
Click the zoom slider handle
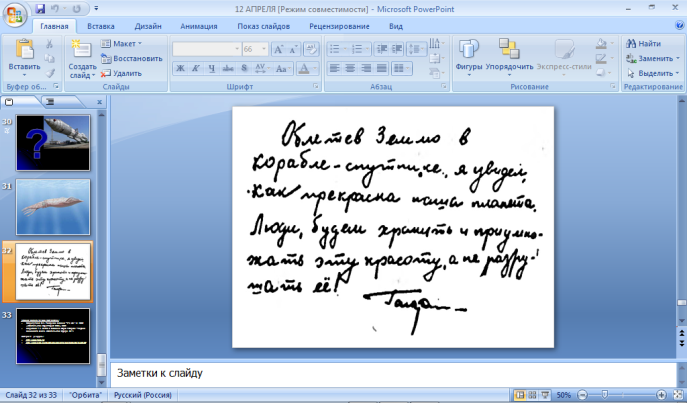pyautogui.click(x=604, y=395)
